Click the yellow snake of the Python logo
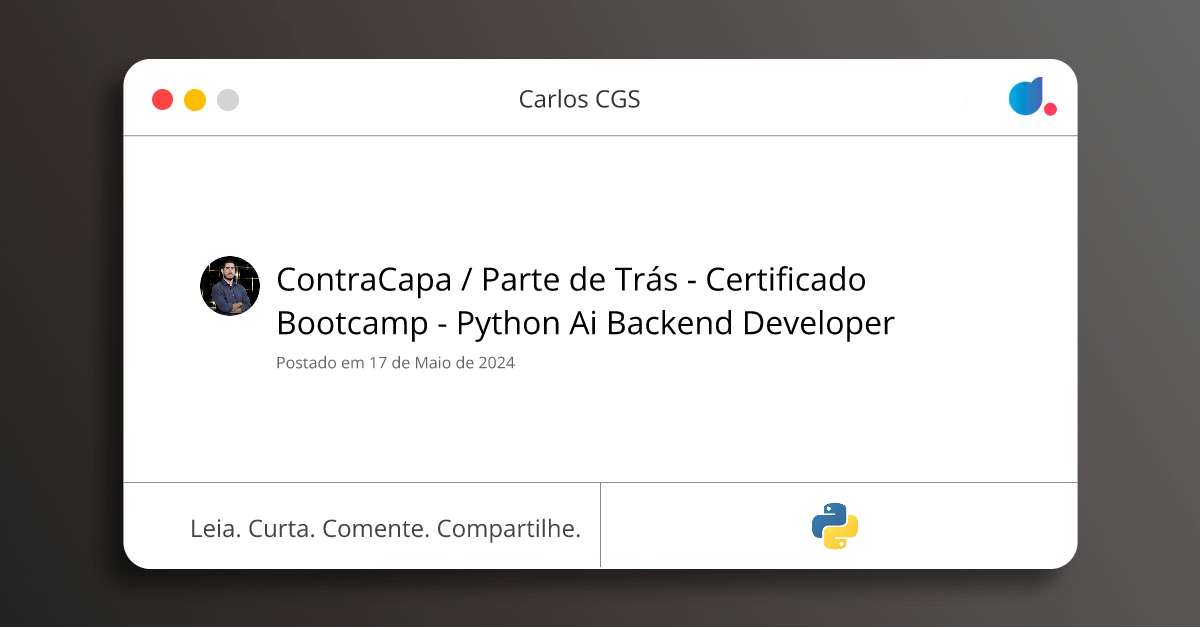The image size is (1200, 628). (844, 534)
